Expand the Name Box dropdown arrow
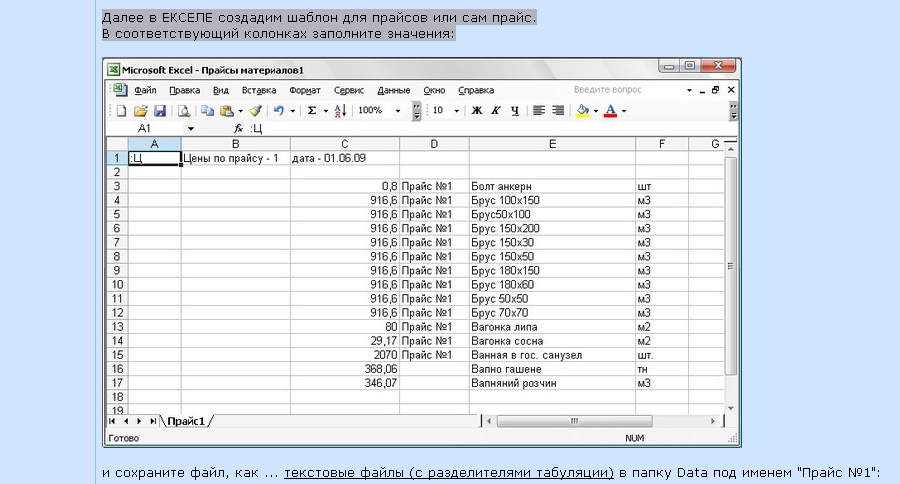Viewport: 900px width, 484px height. coord(190,129)
